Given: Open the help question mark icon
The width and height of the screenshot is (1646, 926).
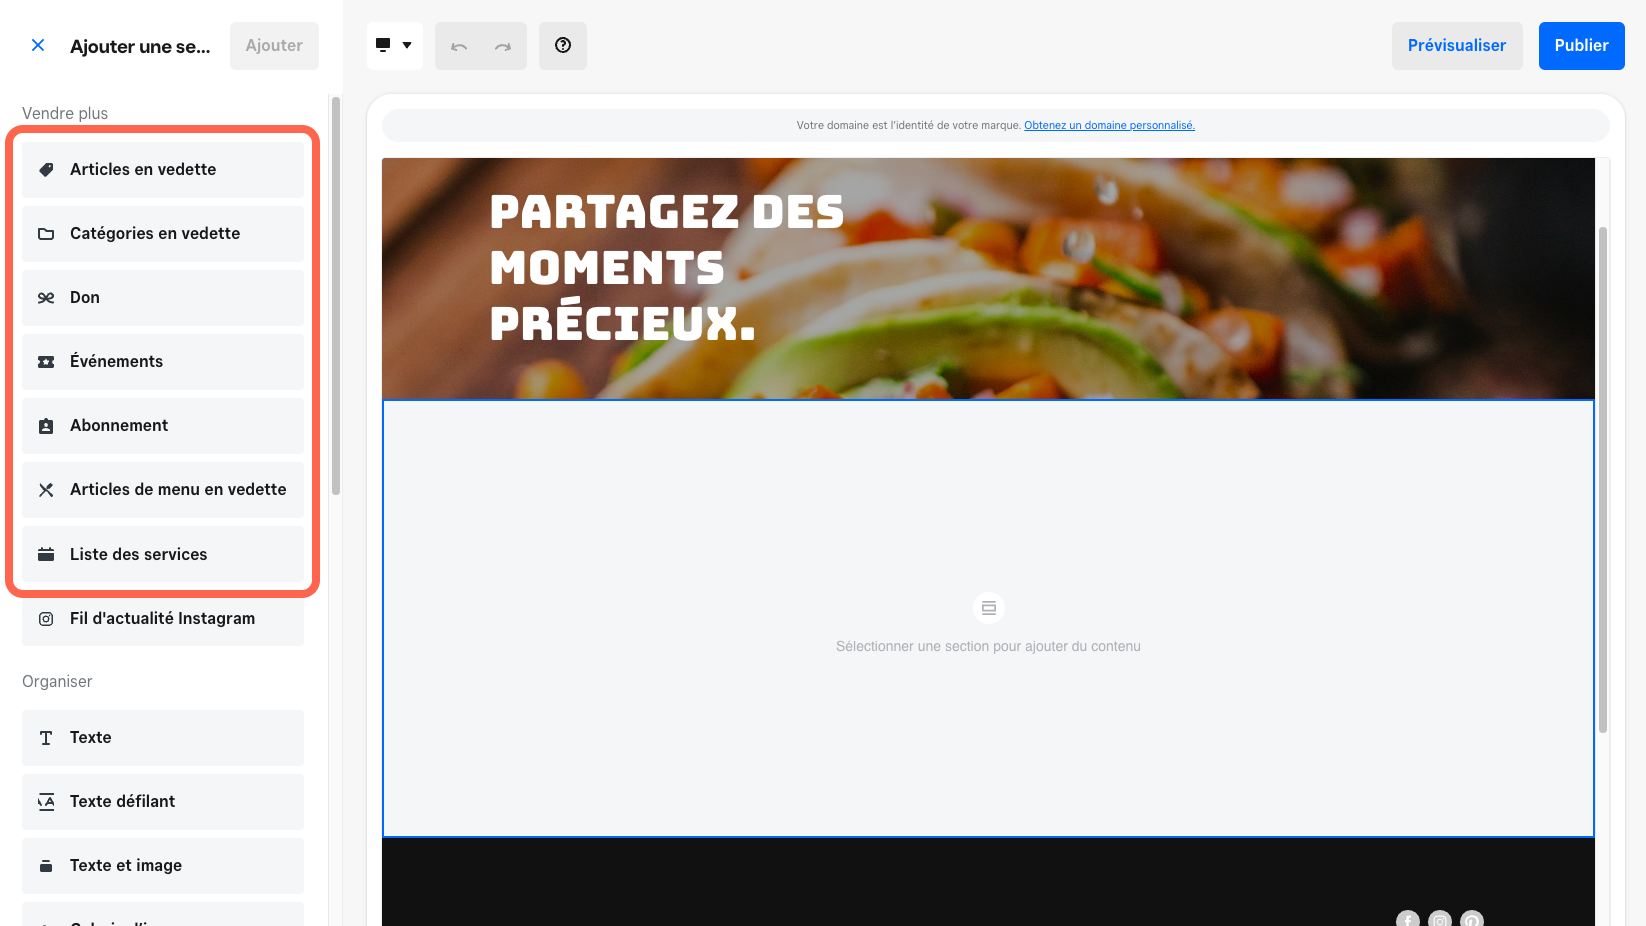Looking at the screenshot, I should 563,45.
